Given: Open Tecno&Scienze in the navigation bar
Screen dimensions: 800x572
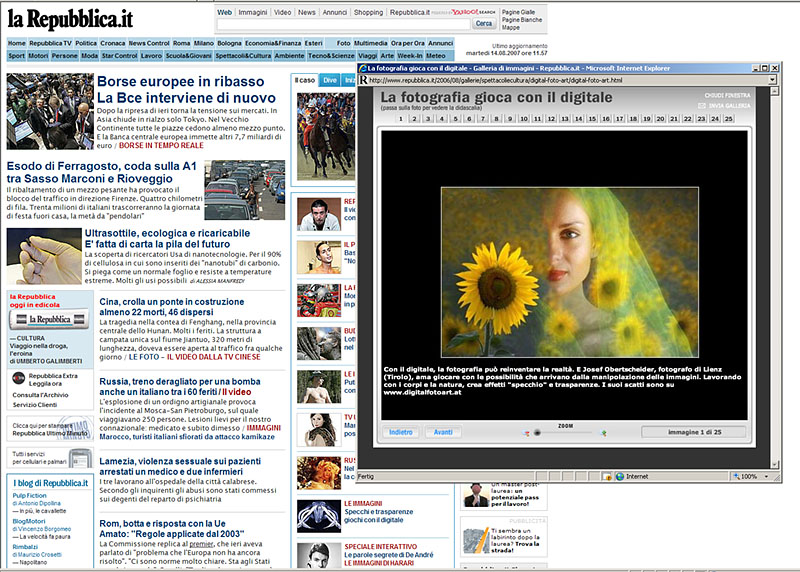Looking at the screenshot, I should click(331, 56).
